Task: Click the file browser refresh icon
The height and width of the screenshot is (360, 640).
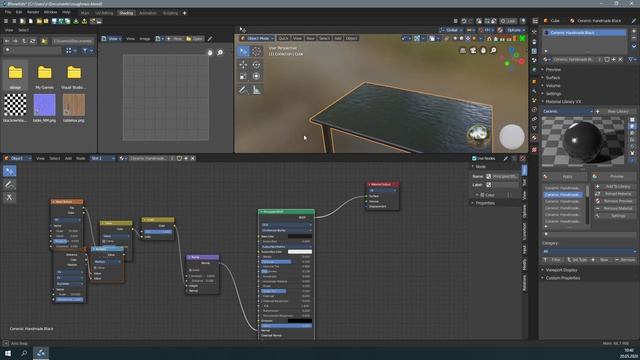Action: pyautogui.click(x=32, y=41)
